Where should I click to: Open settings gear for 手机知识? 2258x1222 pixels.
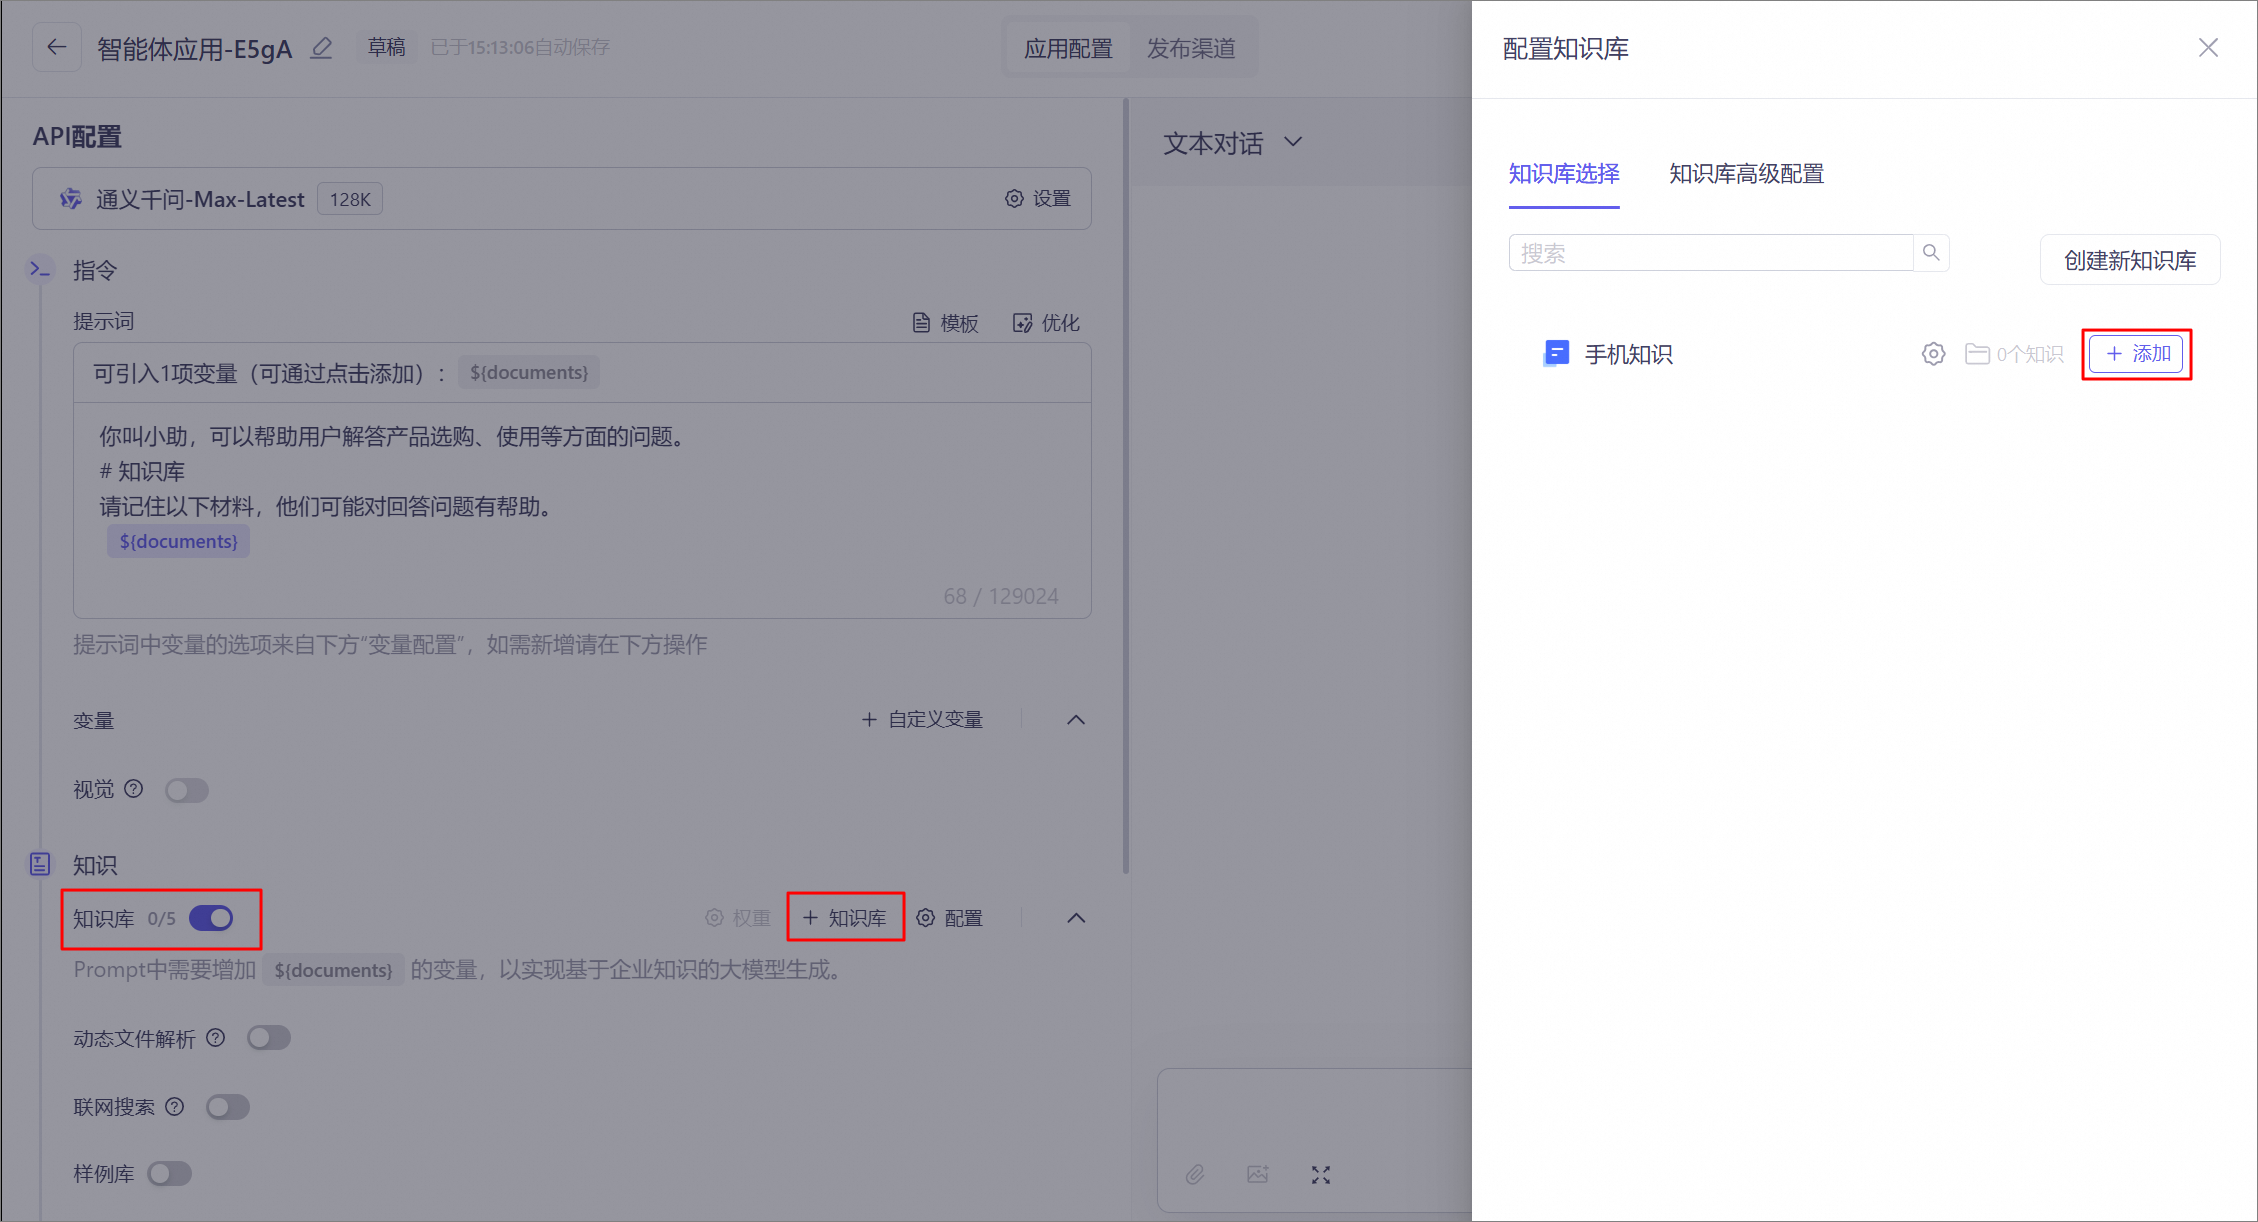(x=1933, y=354)
